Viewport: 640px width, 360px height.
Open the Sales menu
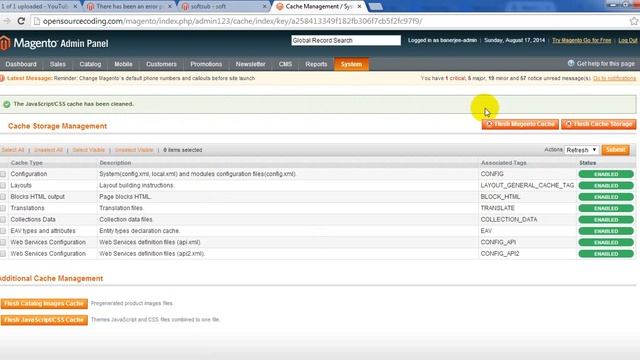click(58, 64)
